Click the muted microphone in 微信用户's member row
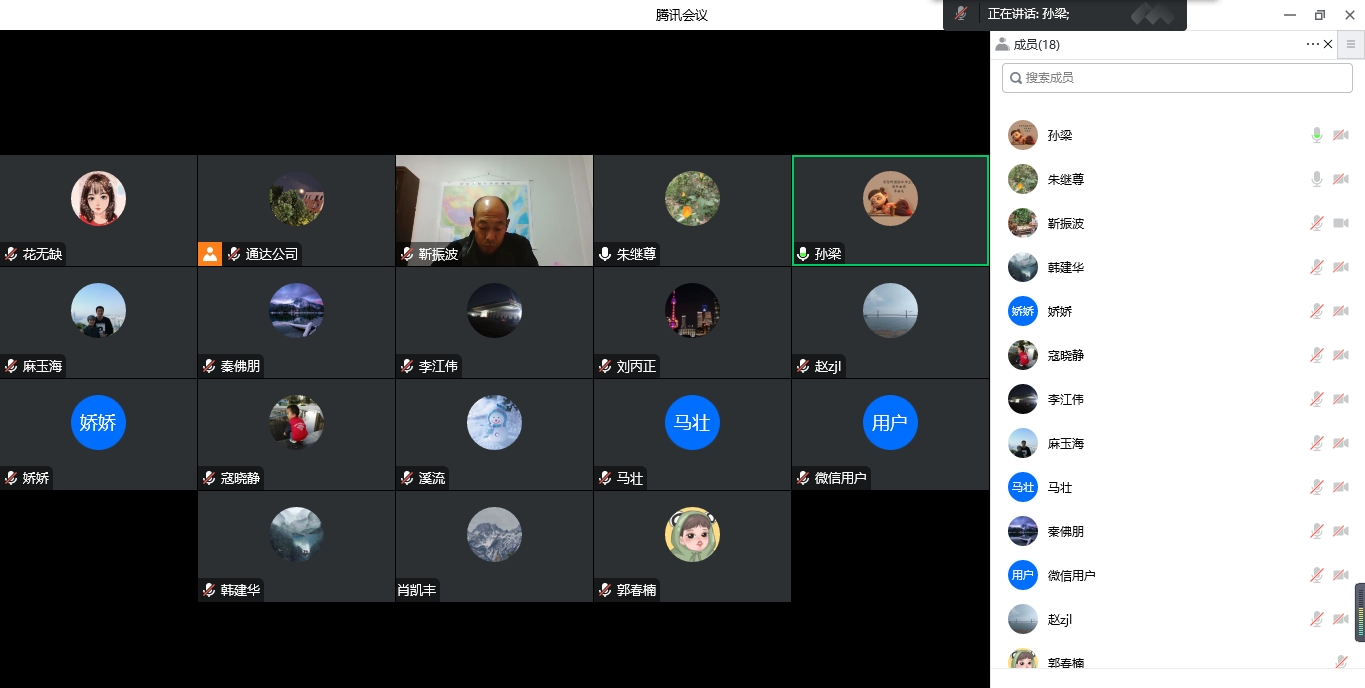Image resolution: width=1365 pixels, height=688 pixels. pos(1317,575)
